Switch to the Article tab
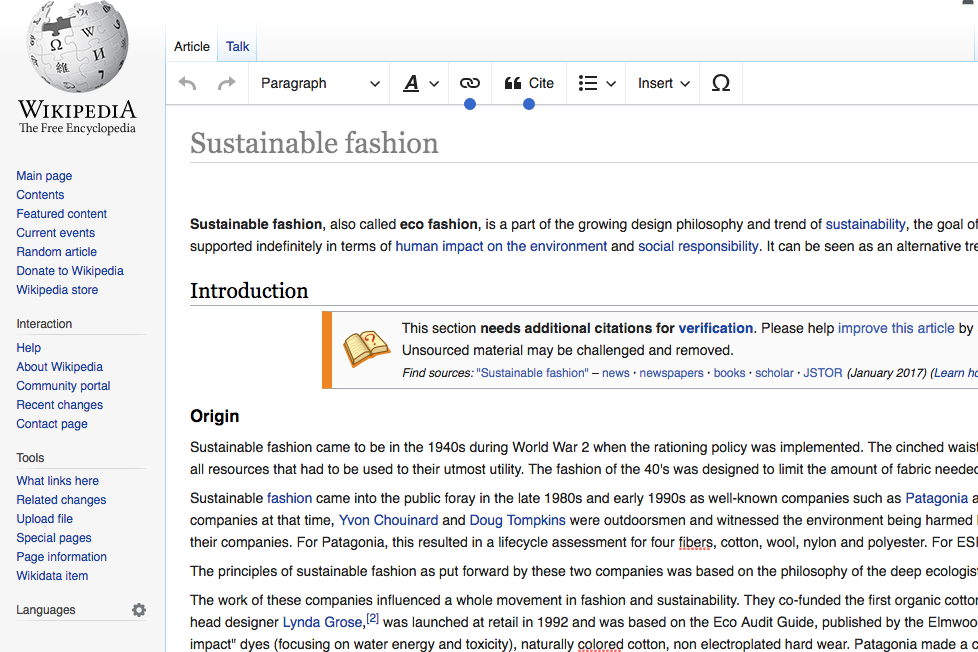The width and height of the screenshot is (978, 652). tap(191, 46)
